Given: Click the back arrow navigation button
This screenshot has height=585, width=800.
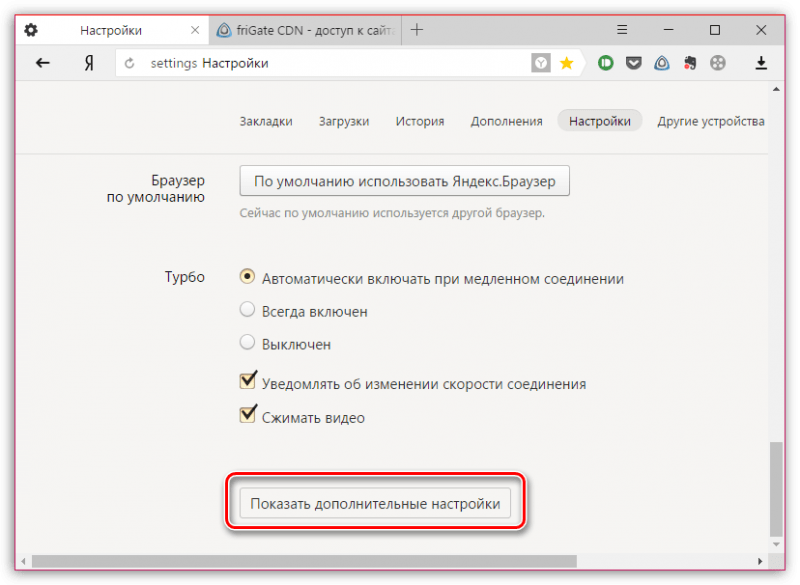Looking at the screenshot, I should coord(43,63).
